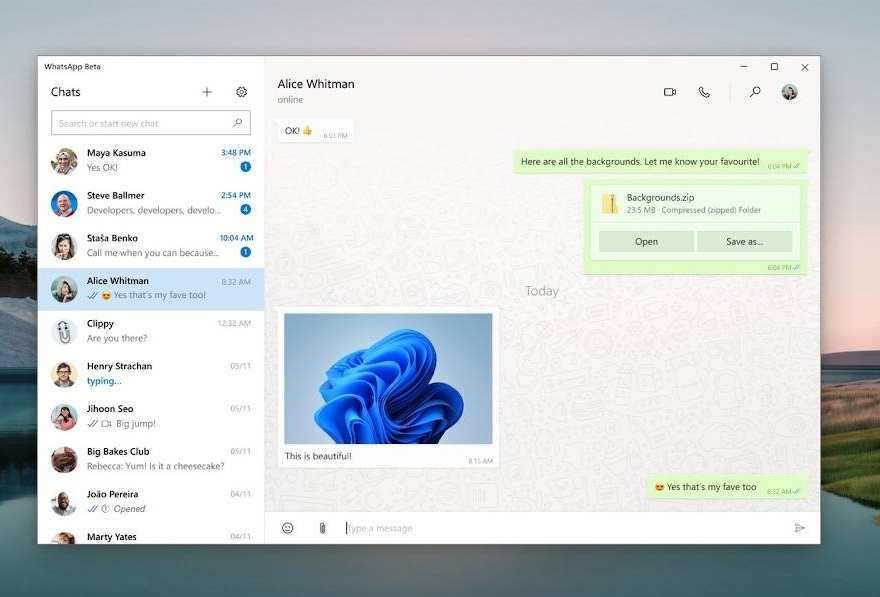Open Alice's profile picture in header
The image size is (880, 597).
click(790, 92)
